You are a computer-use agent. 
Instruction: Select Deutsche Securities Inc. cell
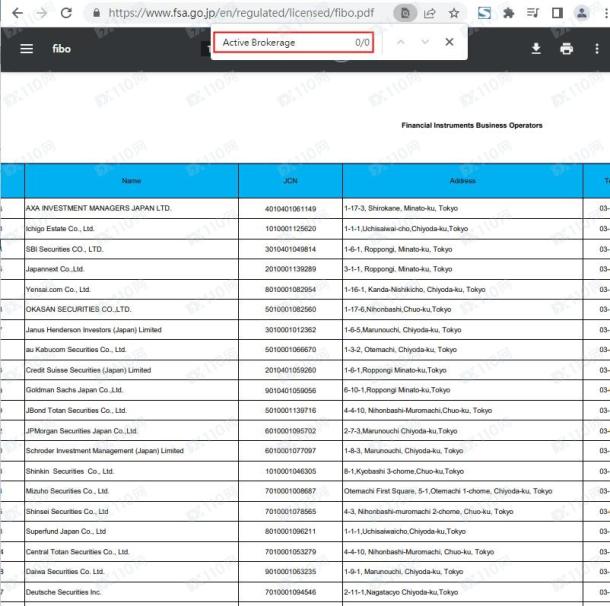pos(131,592)
